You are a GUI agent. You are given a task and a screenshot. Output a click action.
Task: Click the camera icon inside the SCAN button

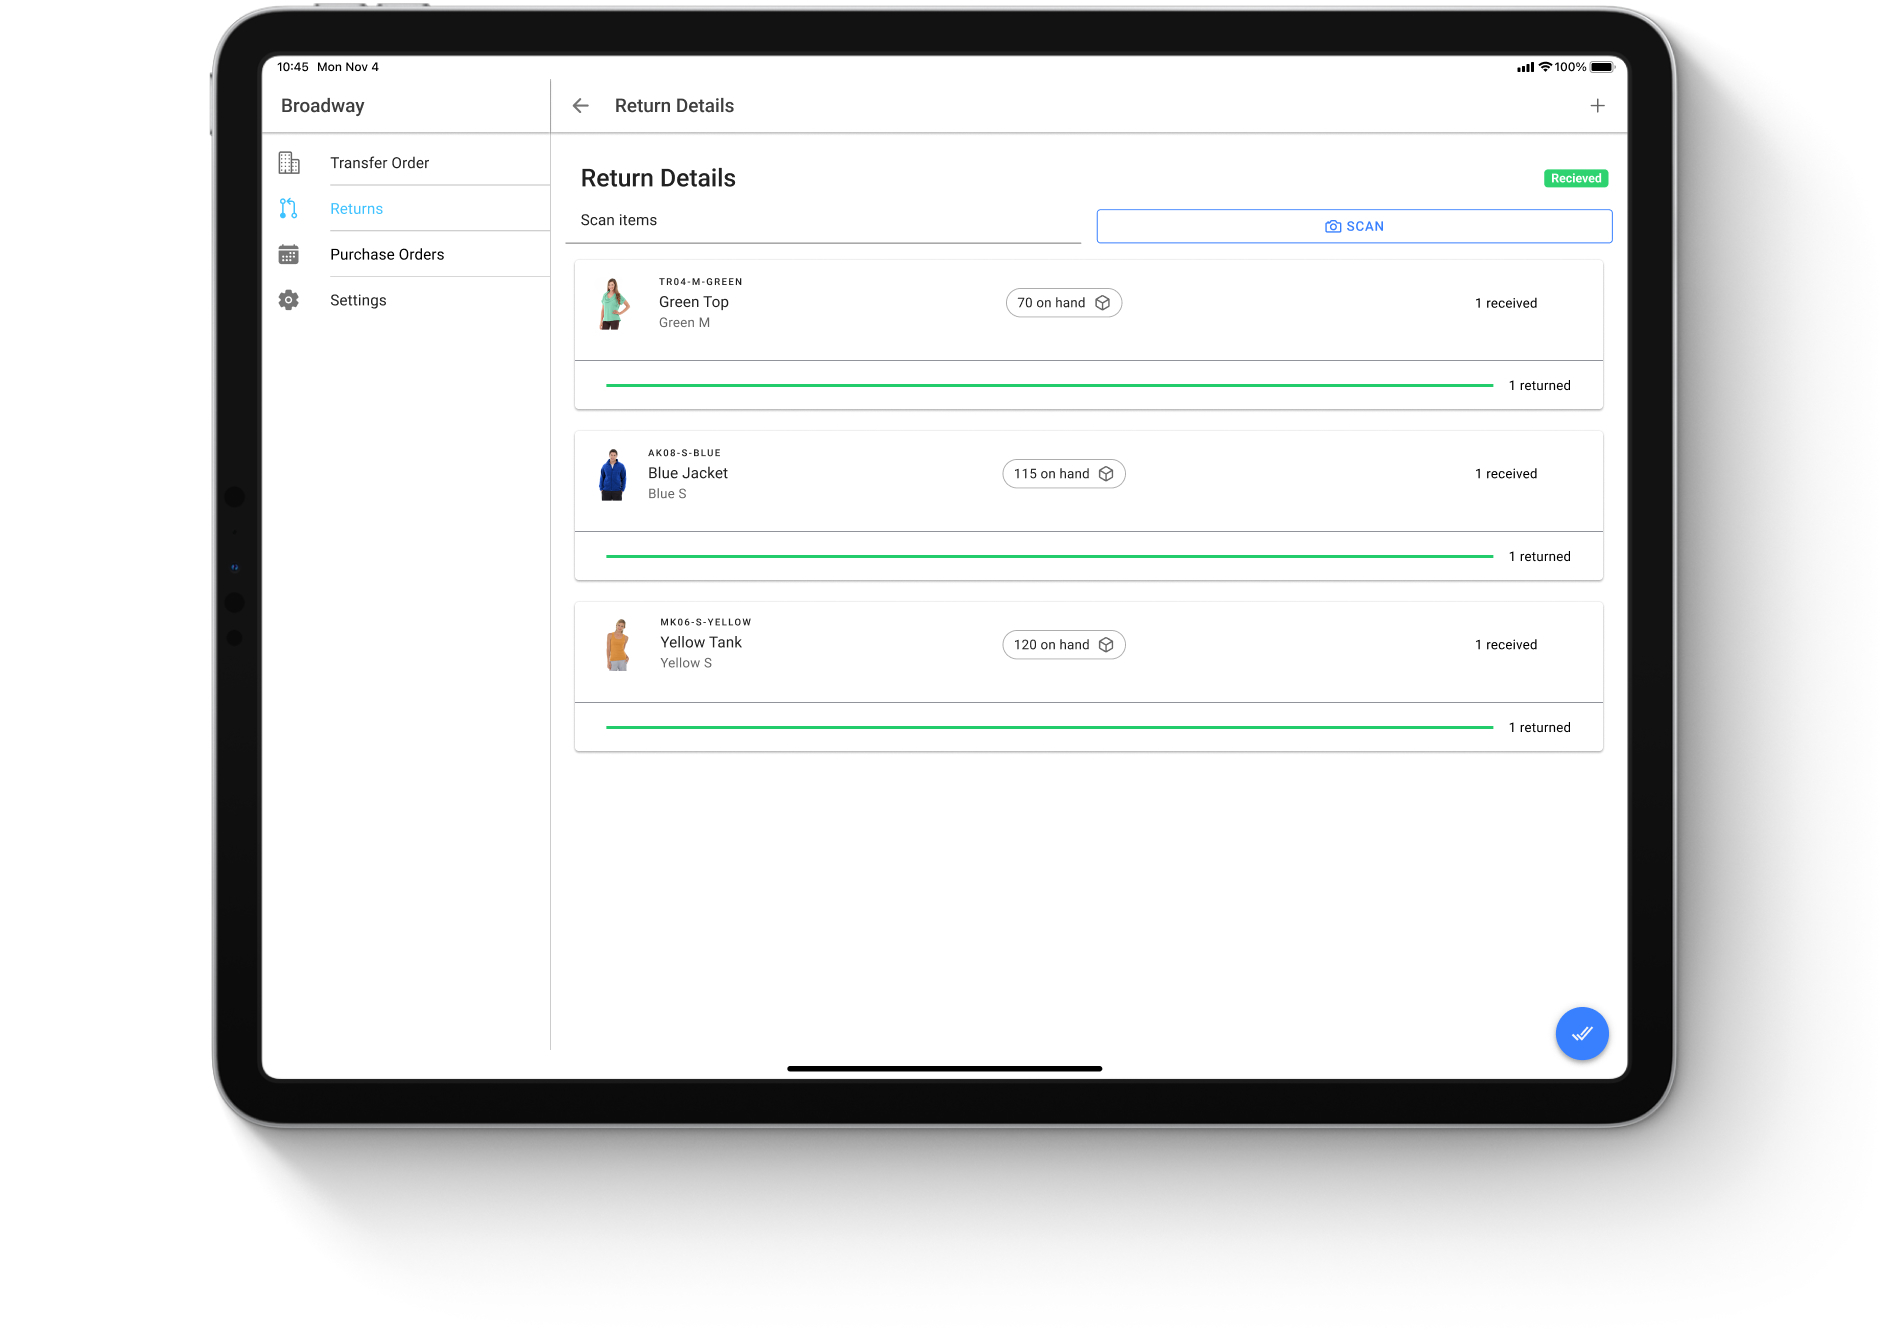(x=1332, y=226)
